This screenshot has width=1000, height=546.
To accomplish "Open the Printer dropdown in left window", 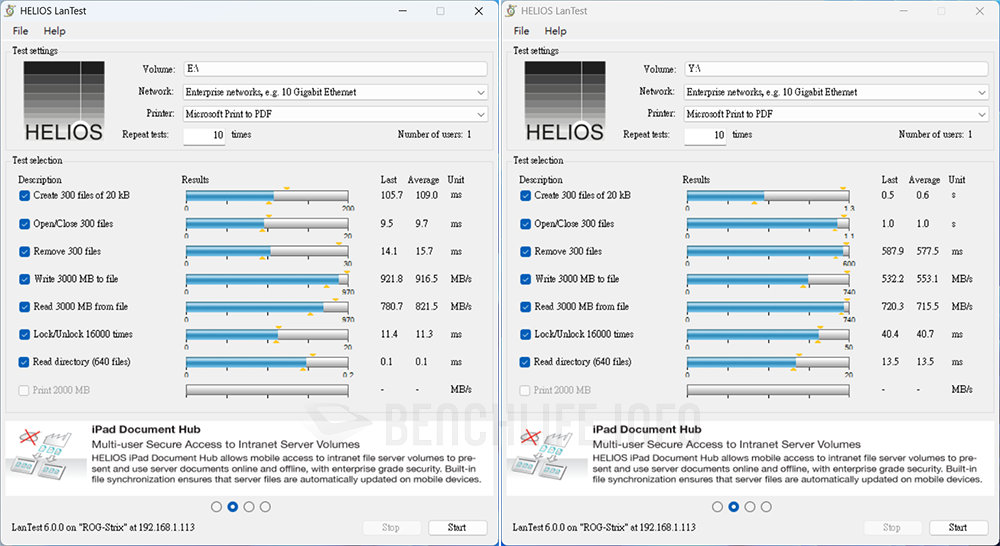I will (x=480, y=114).
